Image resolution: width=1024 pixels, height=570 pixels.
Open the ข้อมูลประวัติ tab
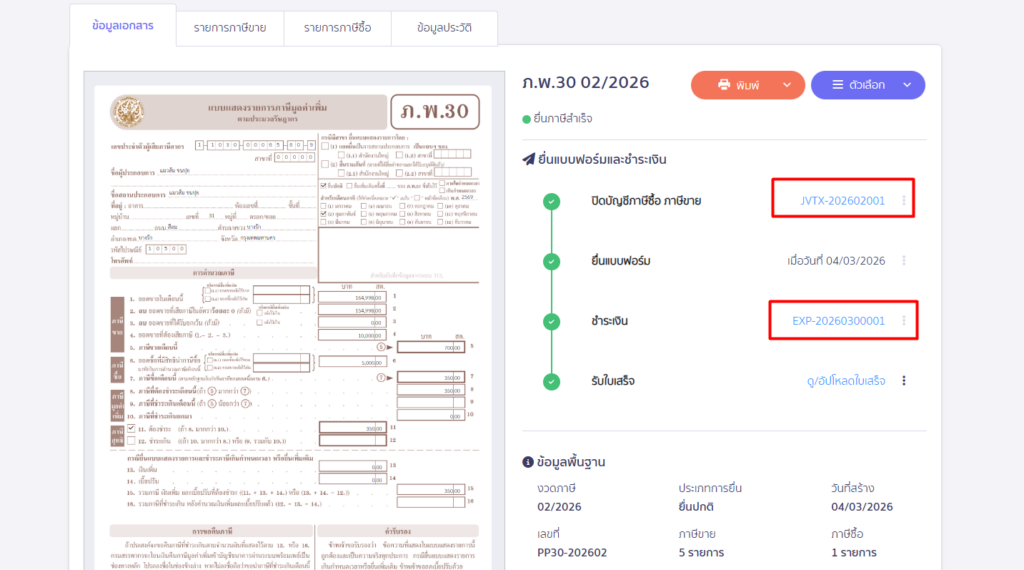[x=444, y=28]
